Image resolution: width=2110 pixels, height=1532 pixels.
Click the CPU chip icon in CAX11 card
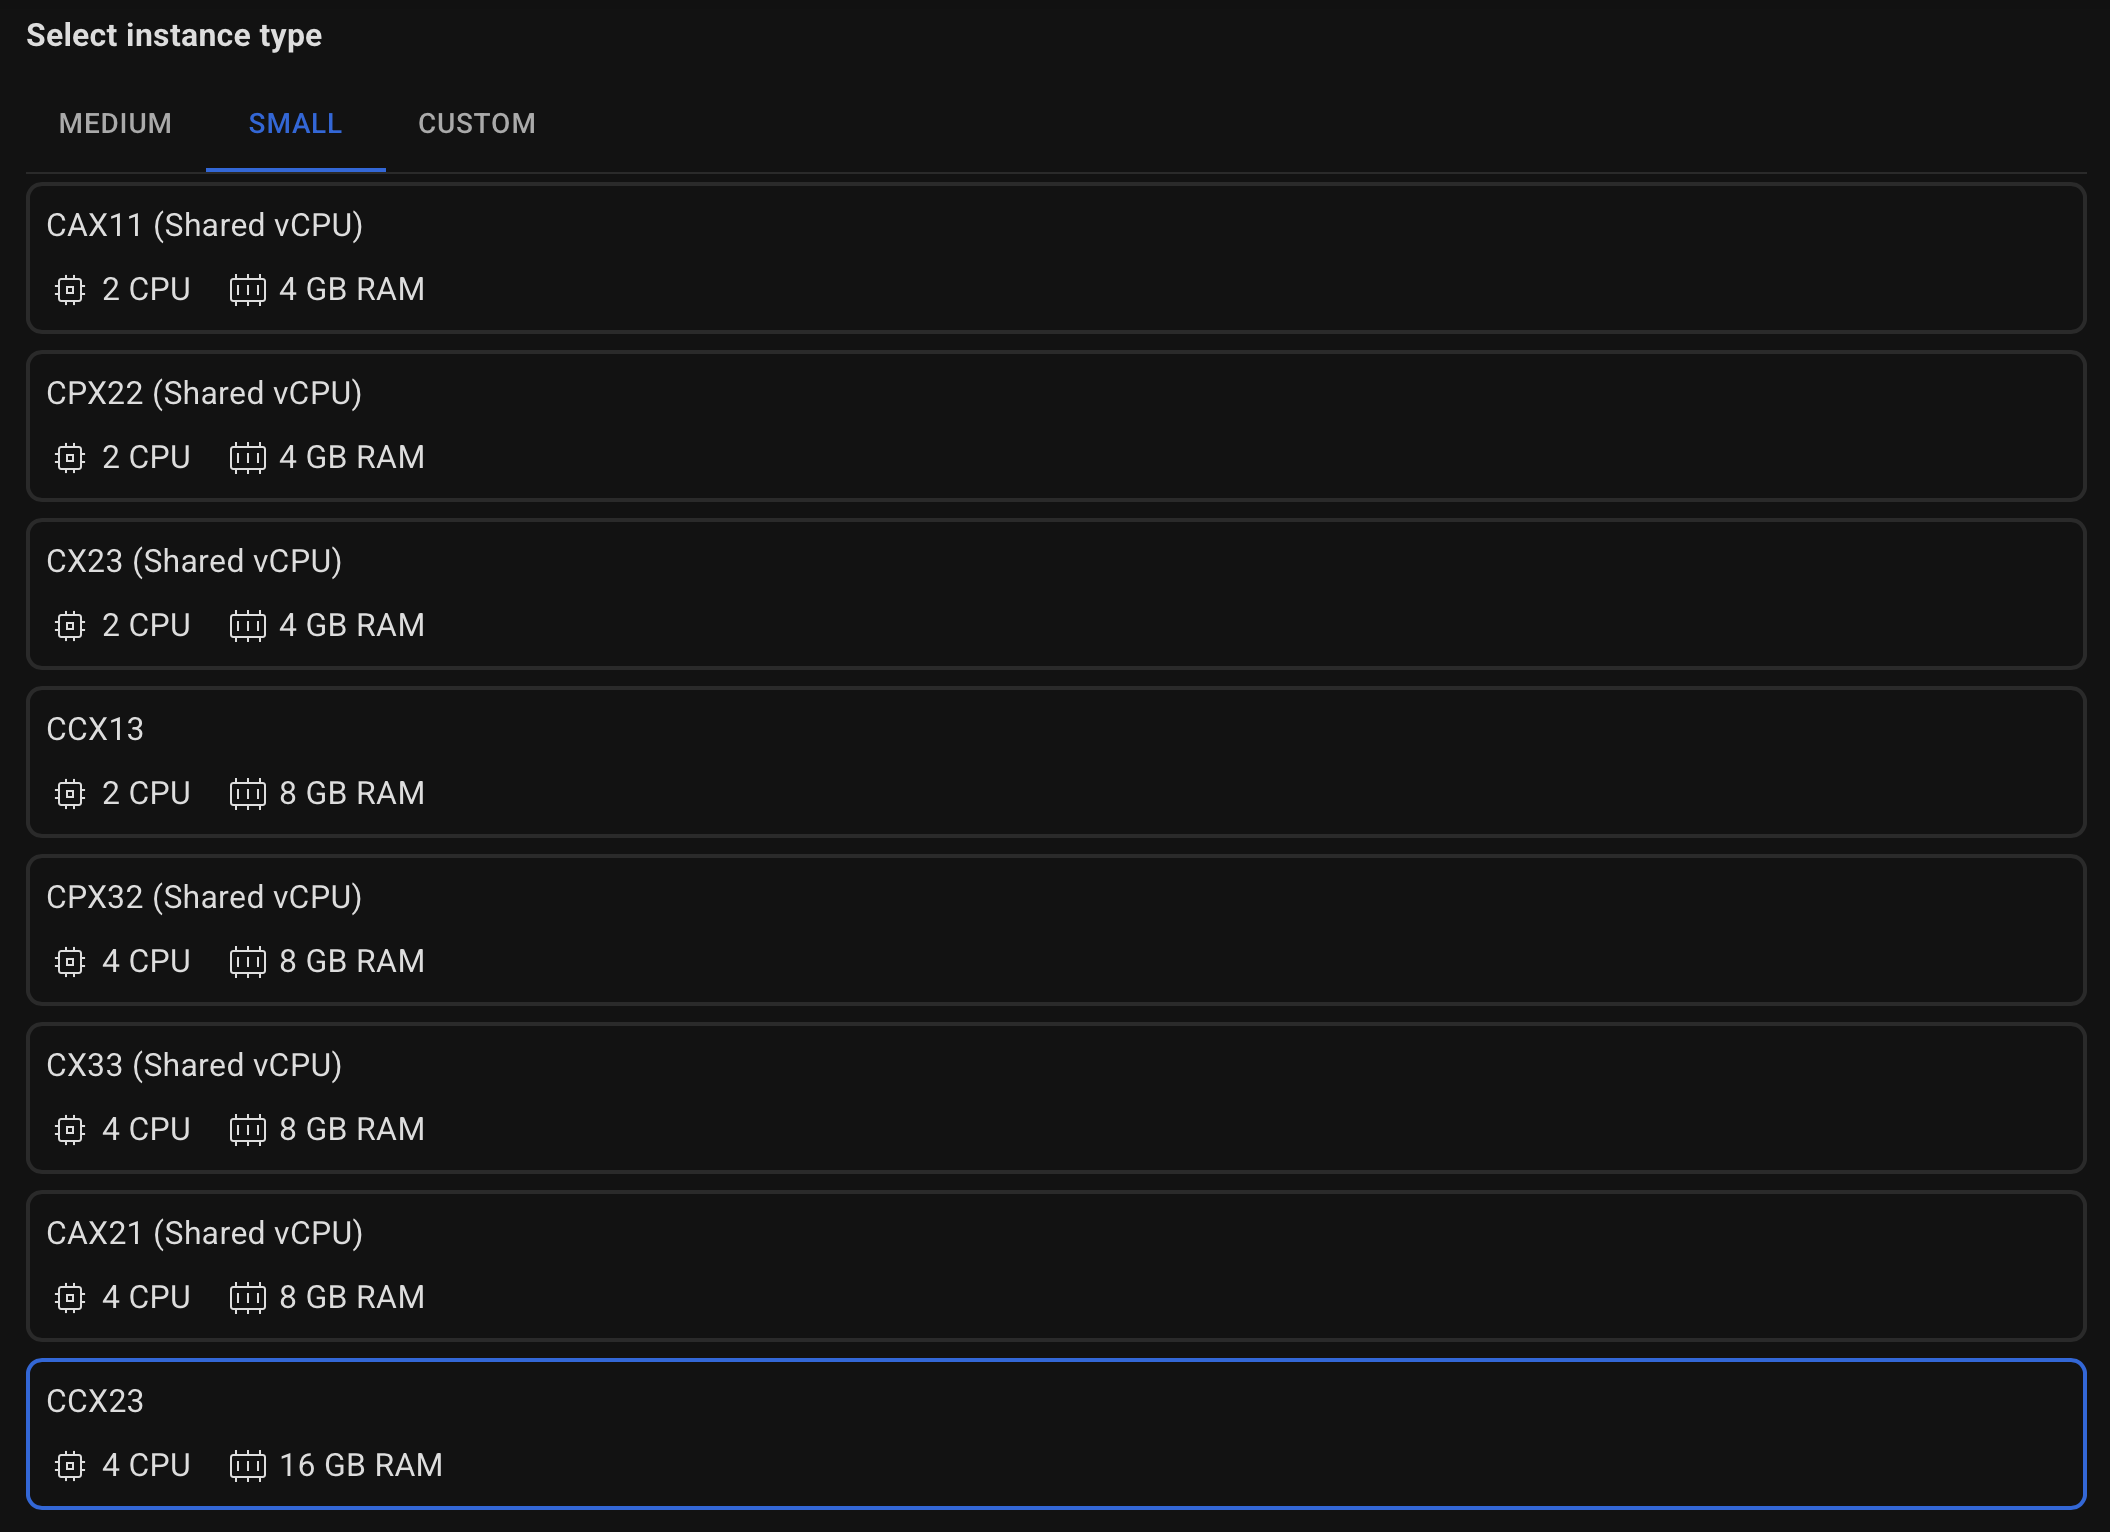point(70,290)
